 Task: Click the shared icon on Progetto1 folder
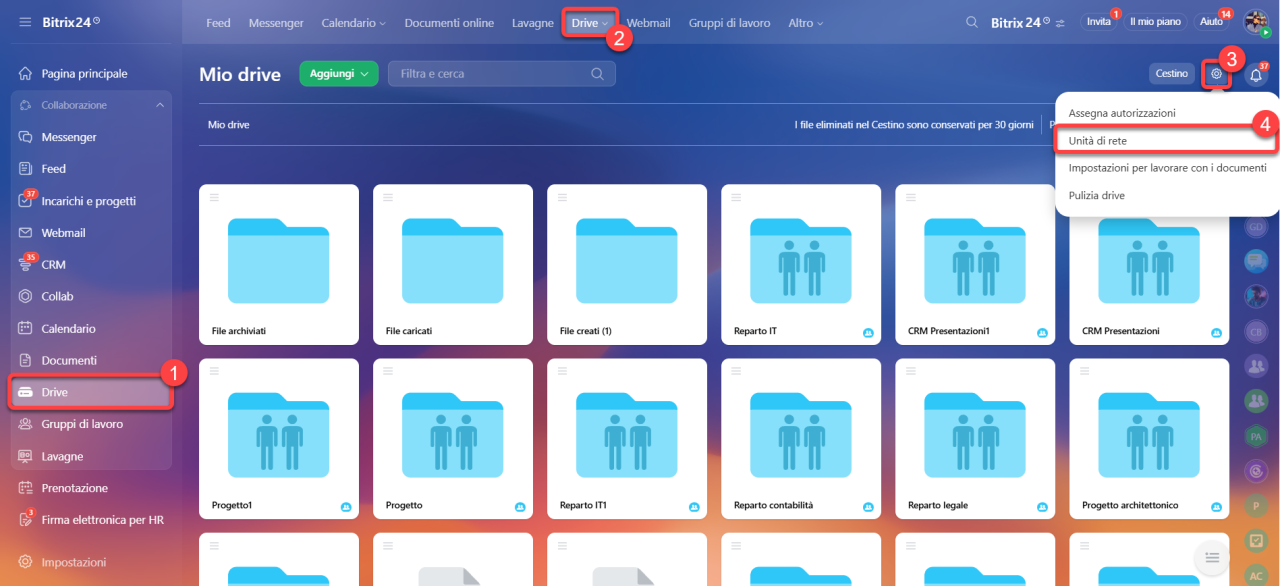point(346,507)
